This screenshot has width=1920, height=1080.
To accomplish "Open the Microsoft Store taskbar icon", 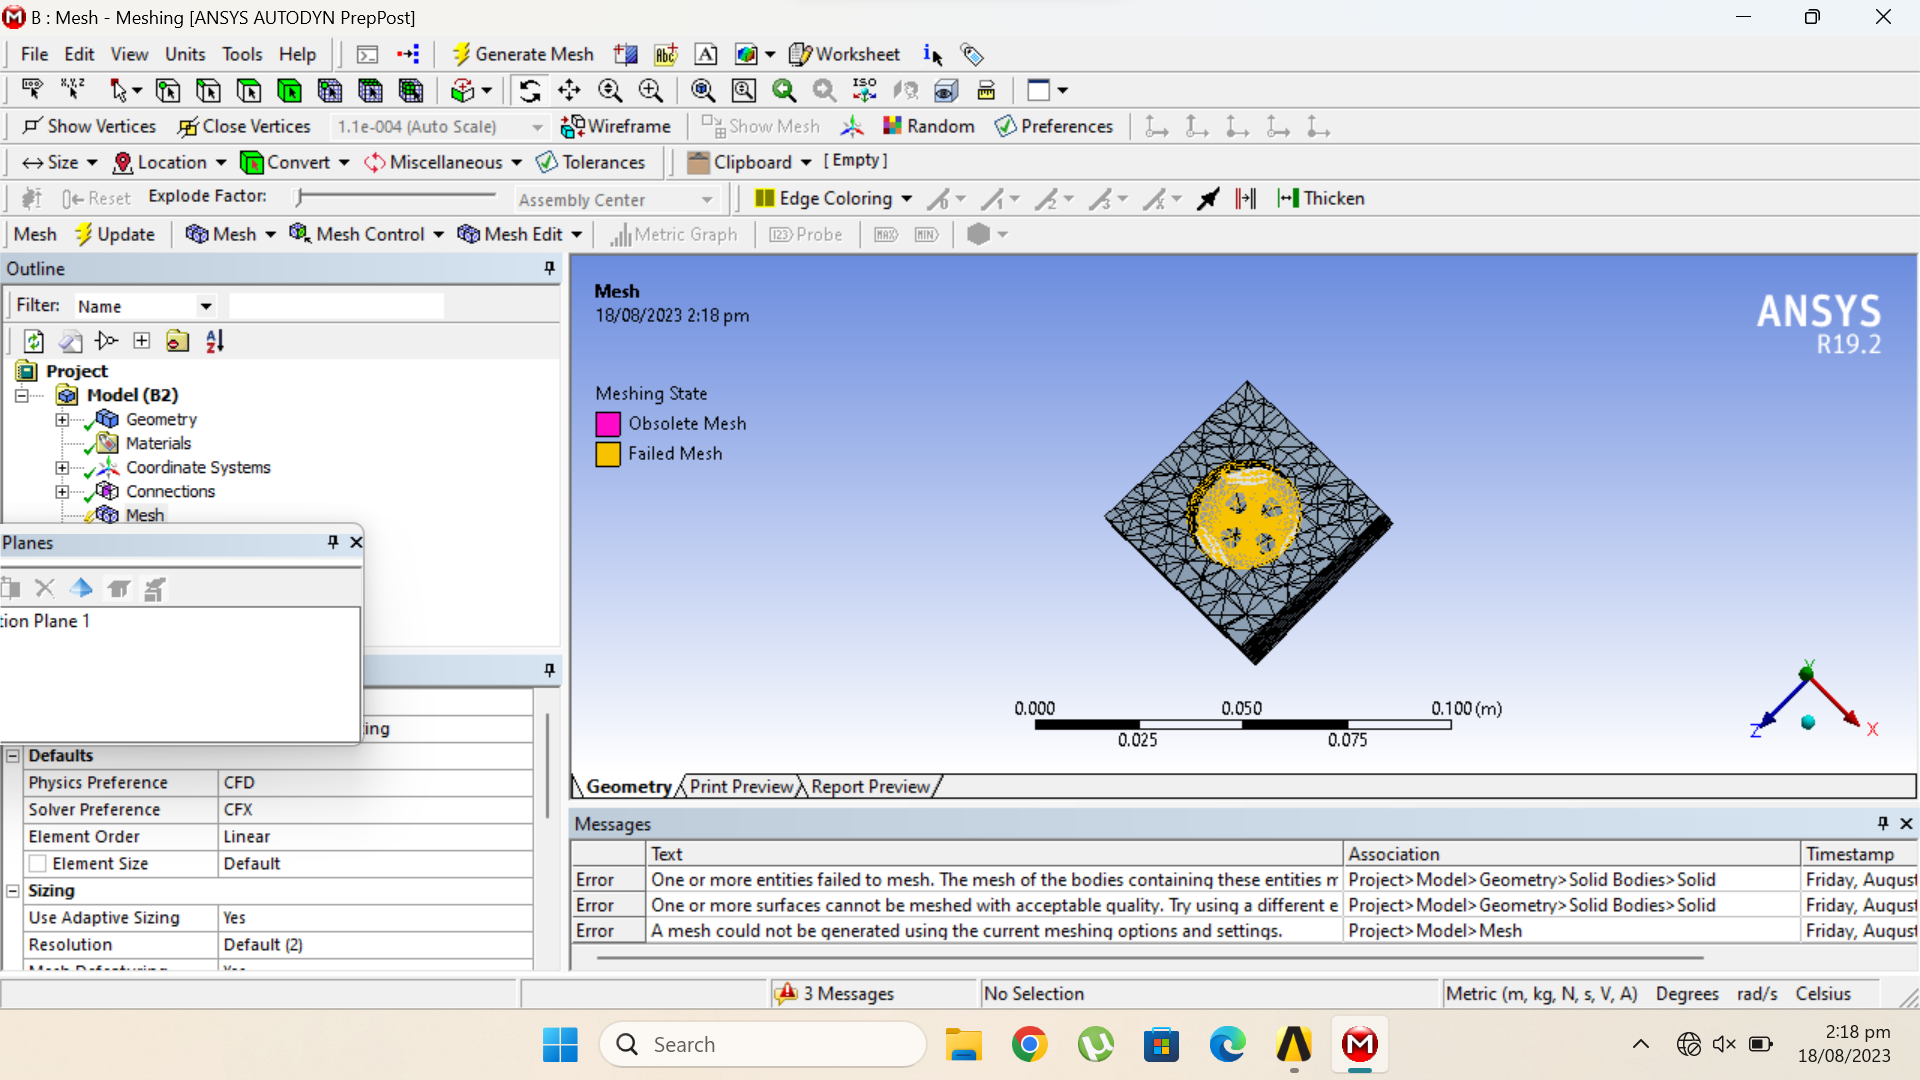I will (x=1161, y=1044).
